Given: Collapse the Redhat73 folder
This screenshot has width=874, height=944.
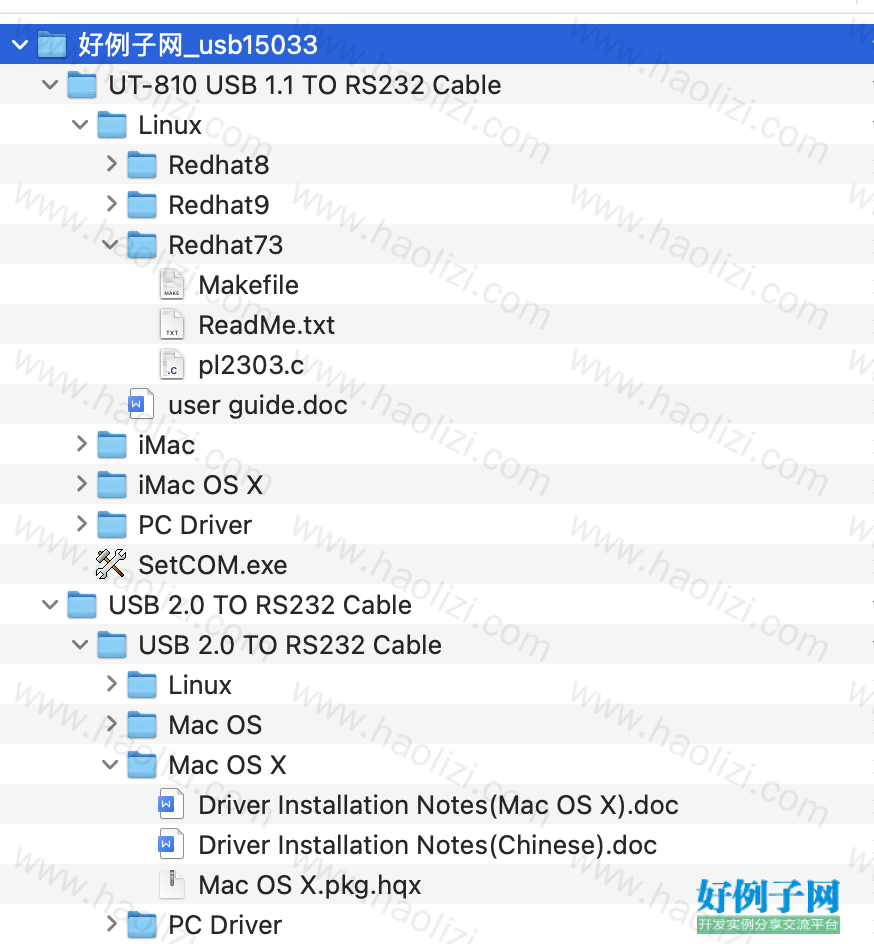Looking at the screenshot, I should (110, 245).
